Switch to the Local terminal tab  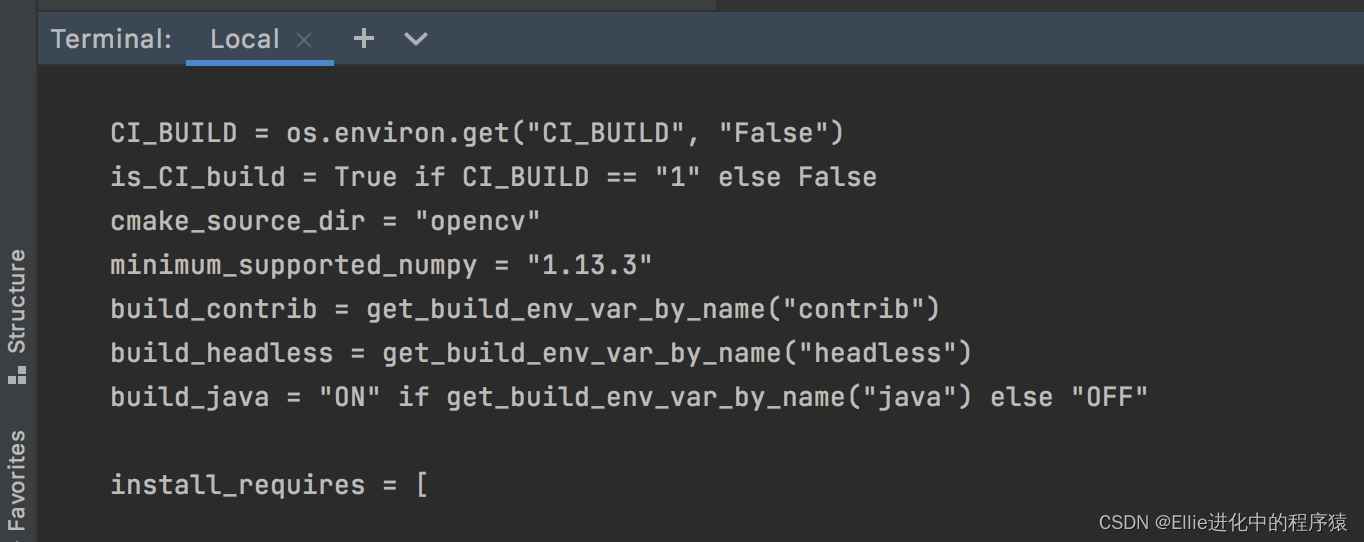point(244,40)
